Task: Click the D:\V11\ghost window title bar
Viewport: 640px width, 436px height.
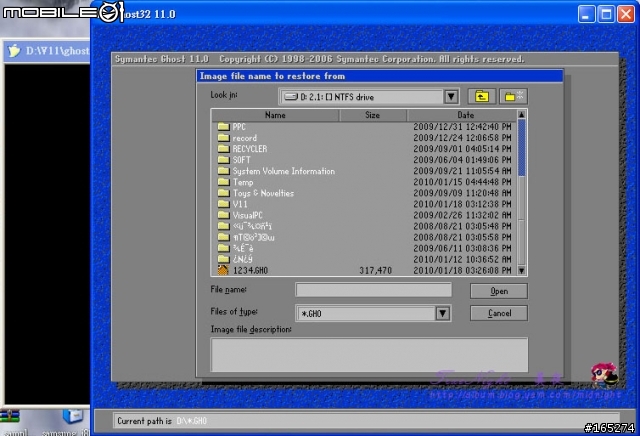Action: point(47,51)
